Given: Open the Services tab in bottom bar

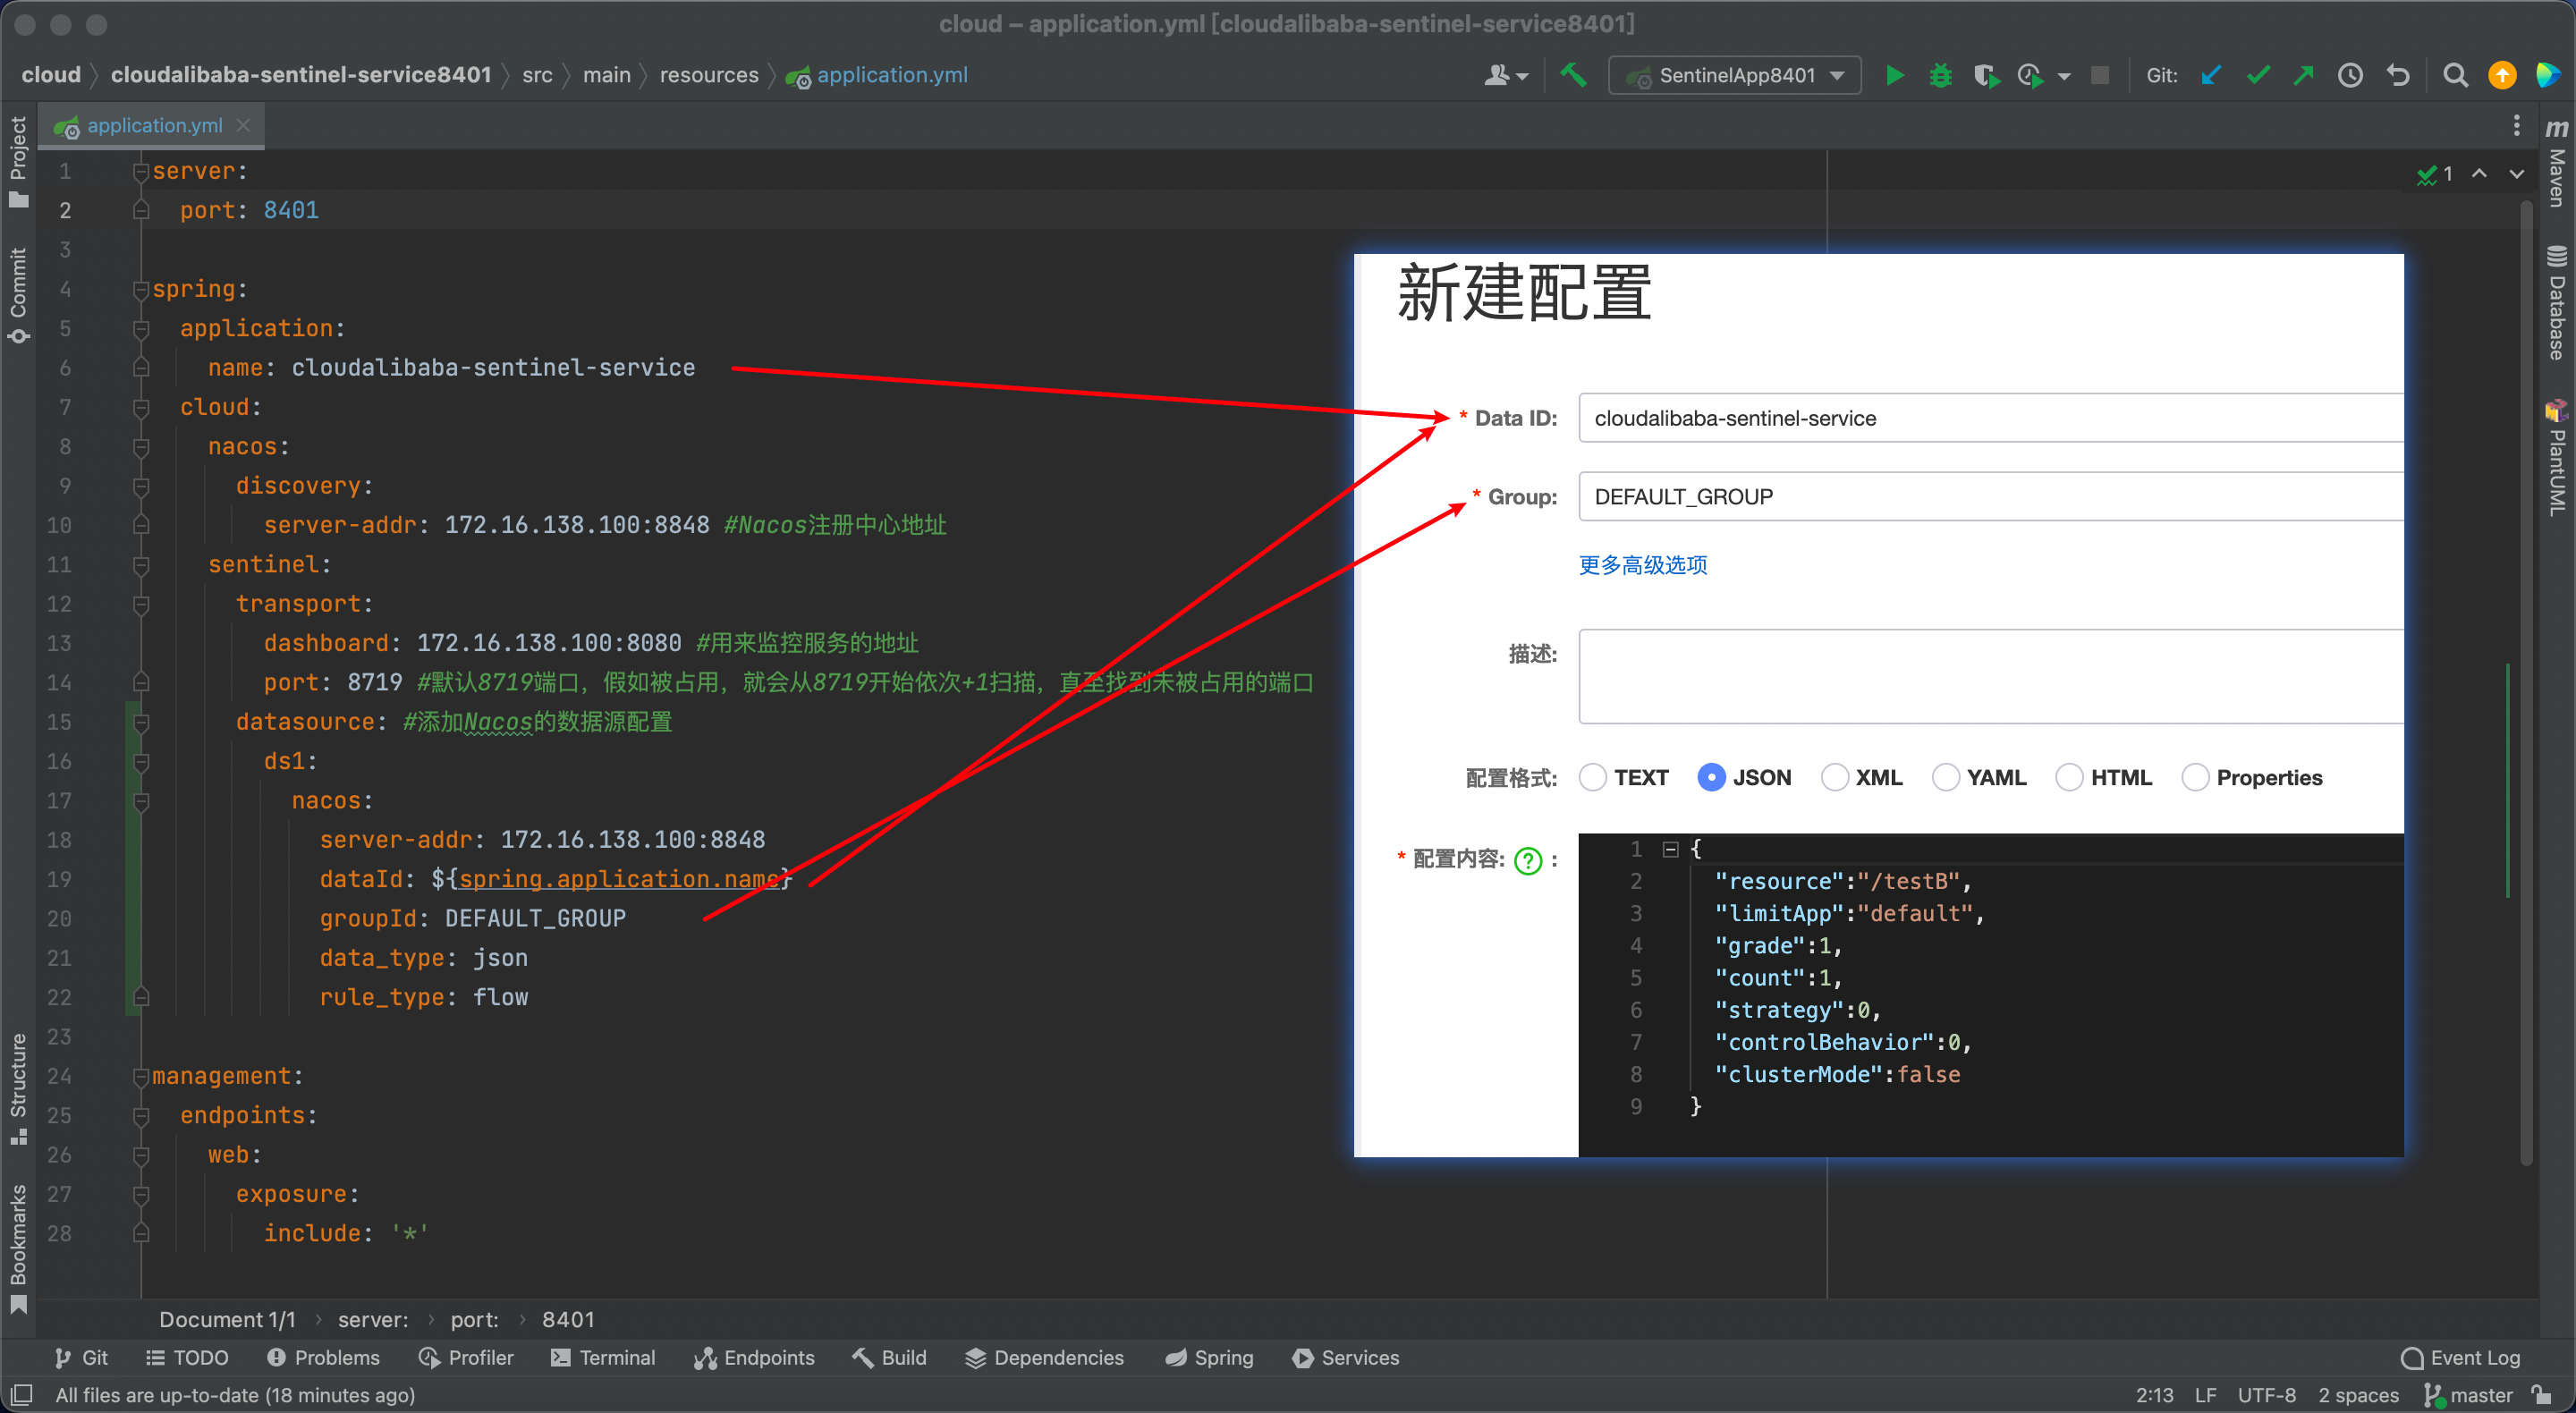Looking at the screenshot, I should pos(1345,1357).
